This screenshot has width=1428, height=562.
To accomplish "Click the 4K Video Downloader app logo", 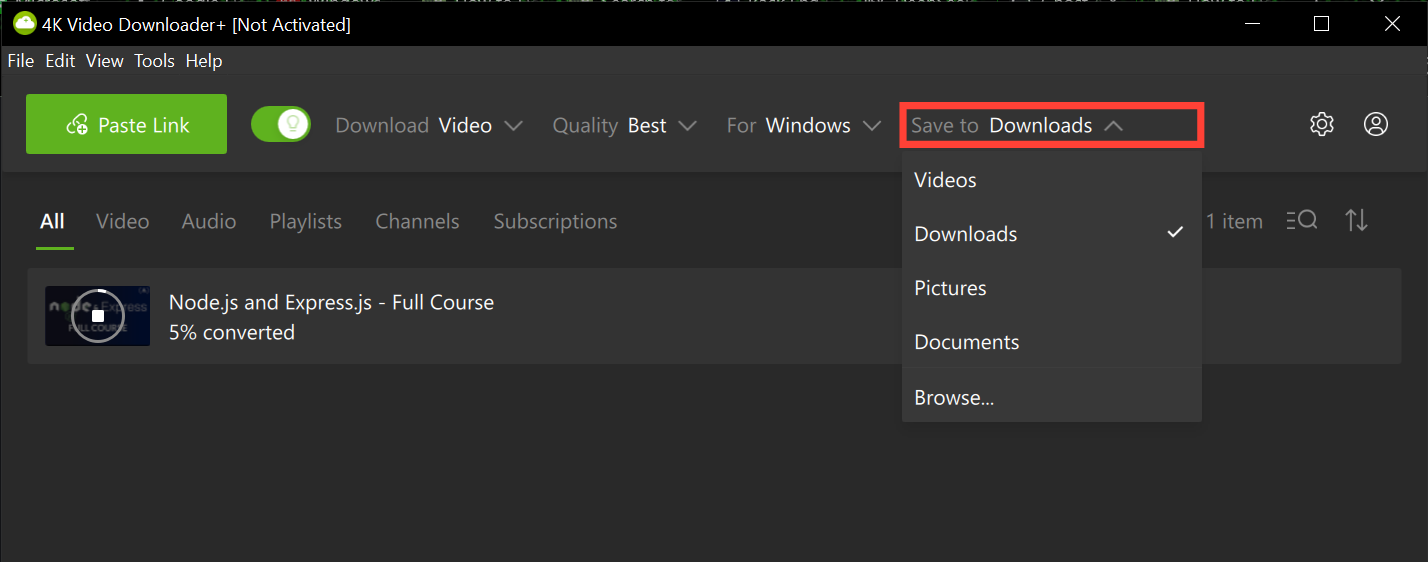I will pos(24,24).
